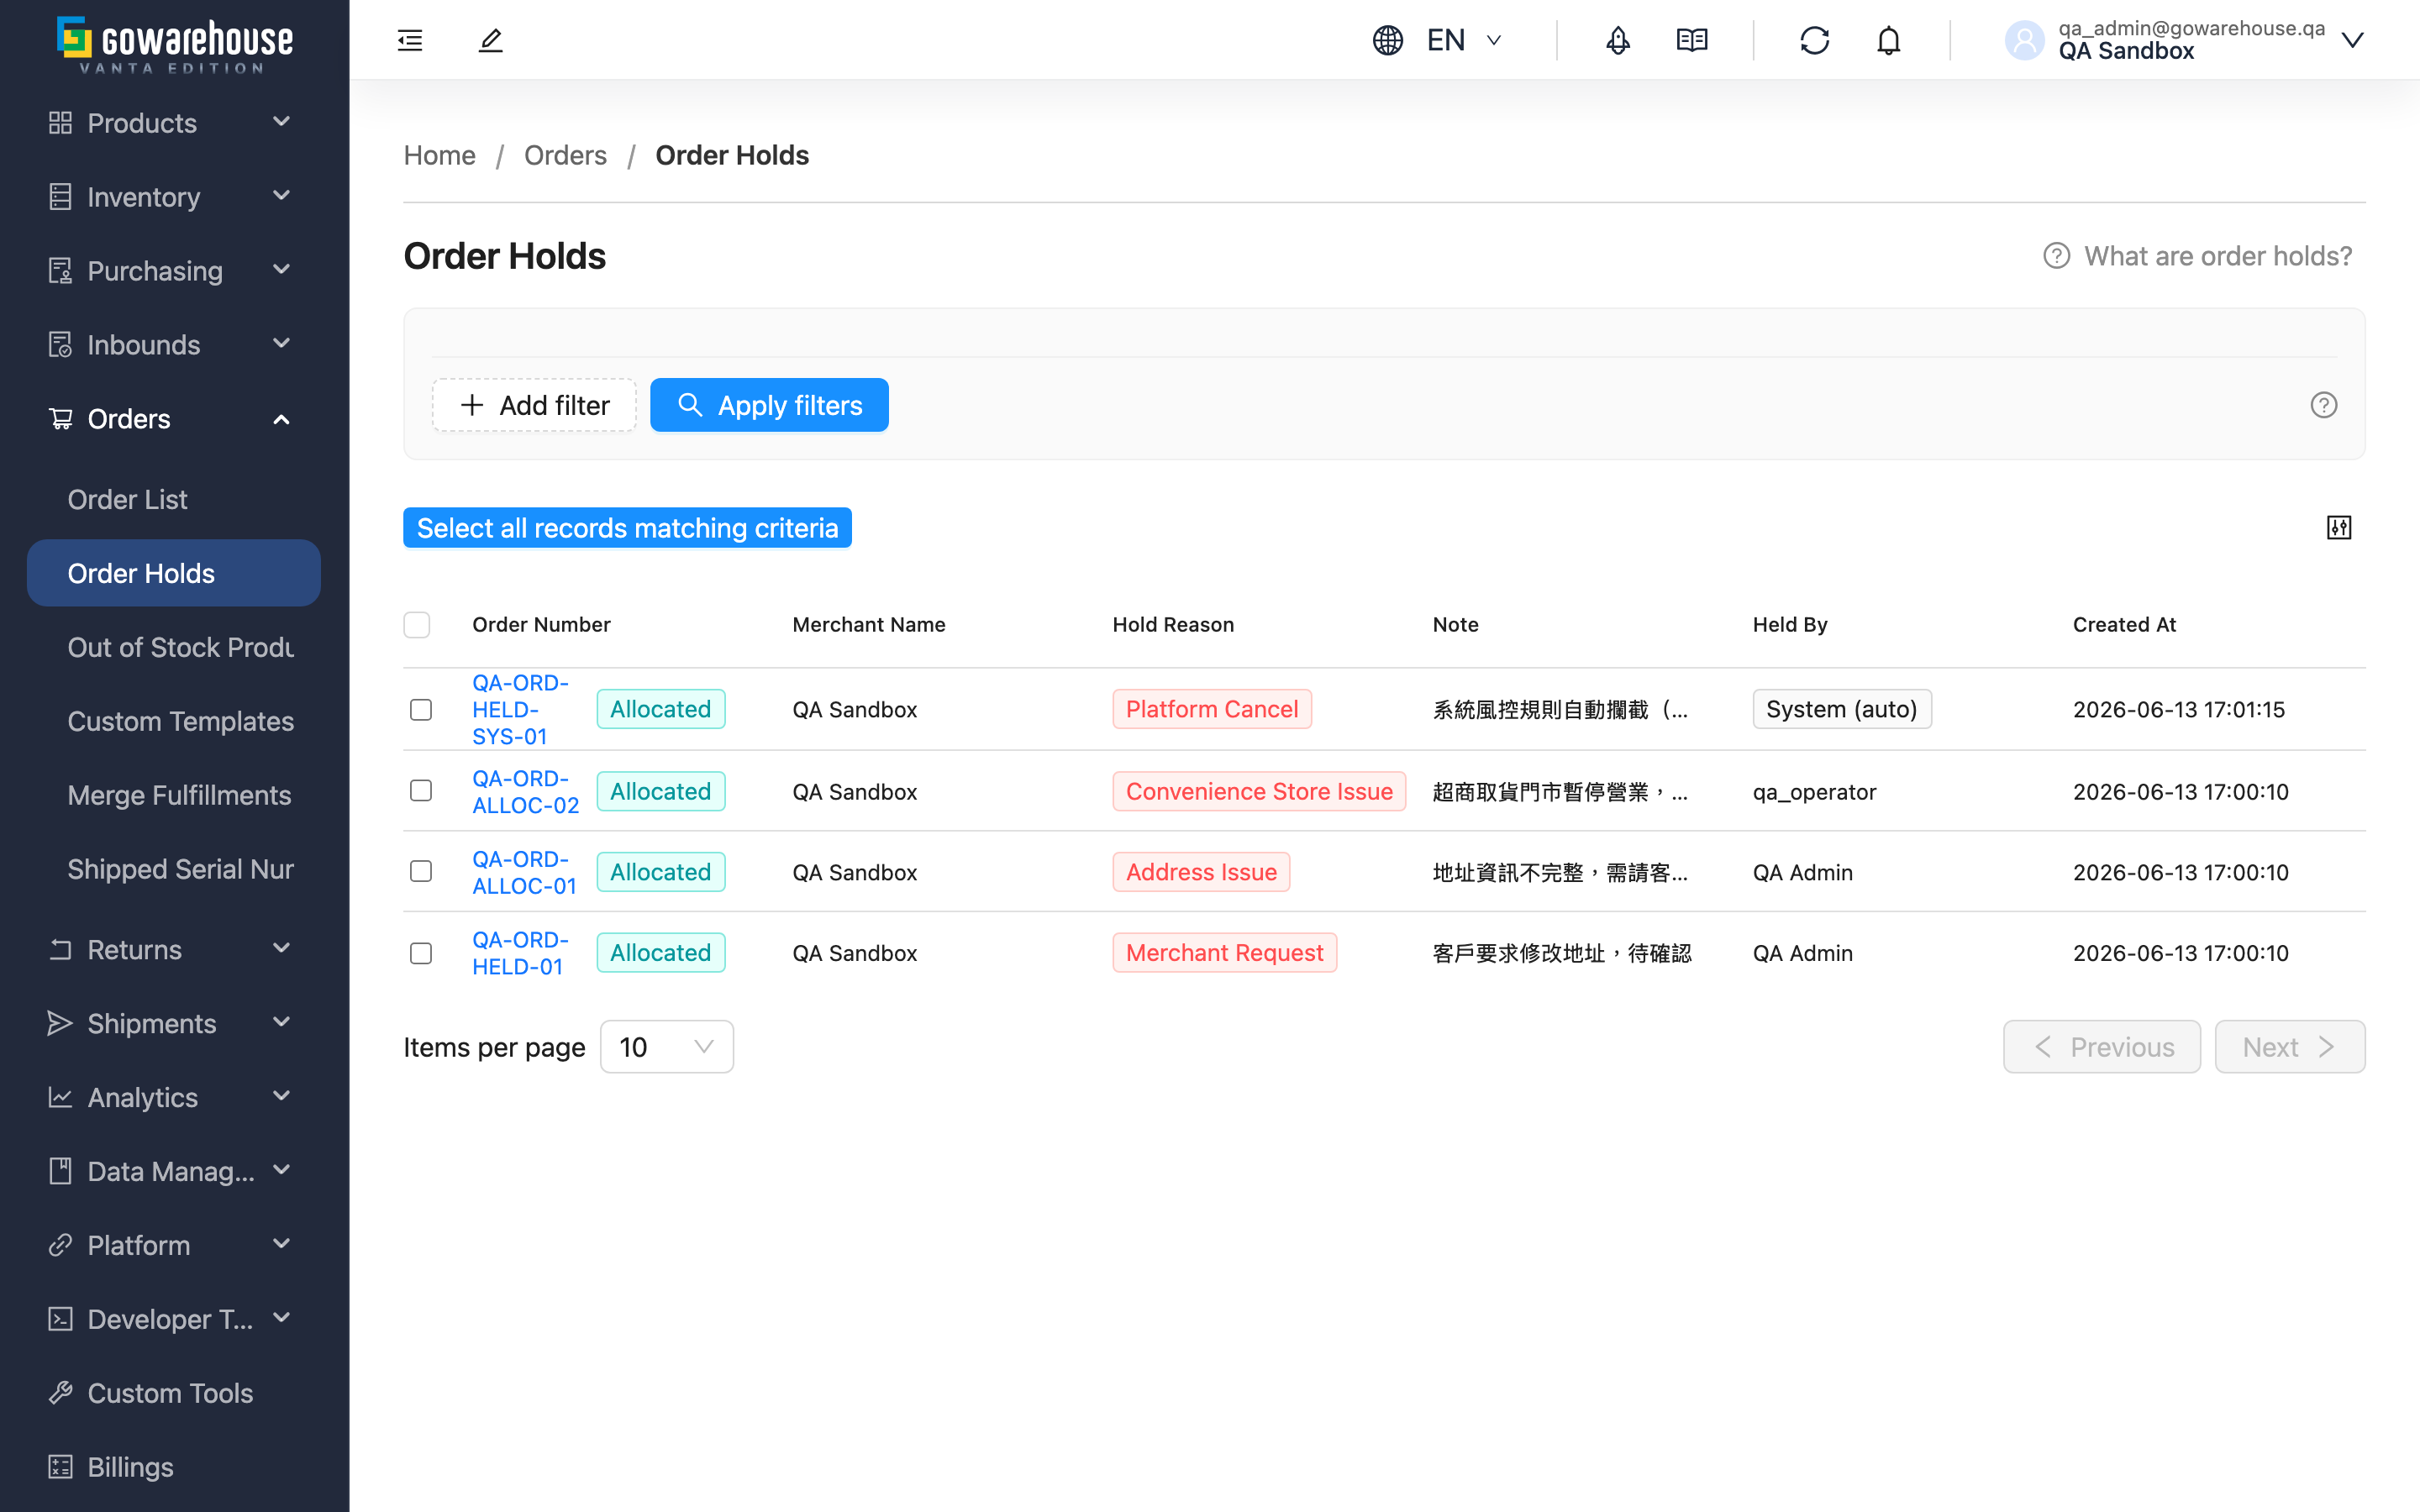Click the Previous page button
The height and width of the screenshot is (1512, 2420).
tap(2102, 1047)
